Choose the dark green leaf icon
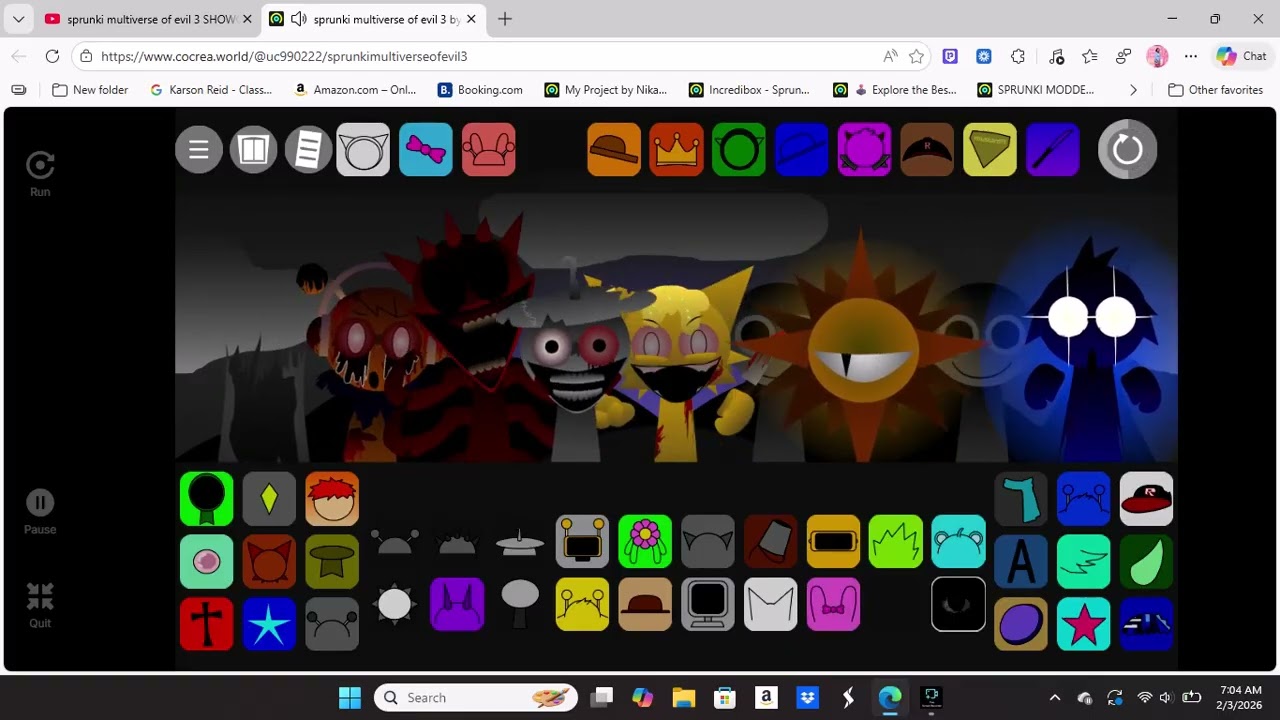 [x=1146, y=561]
